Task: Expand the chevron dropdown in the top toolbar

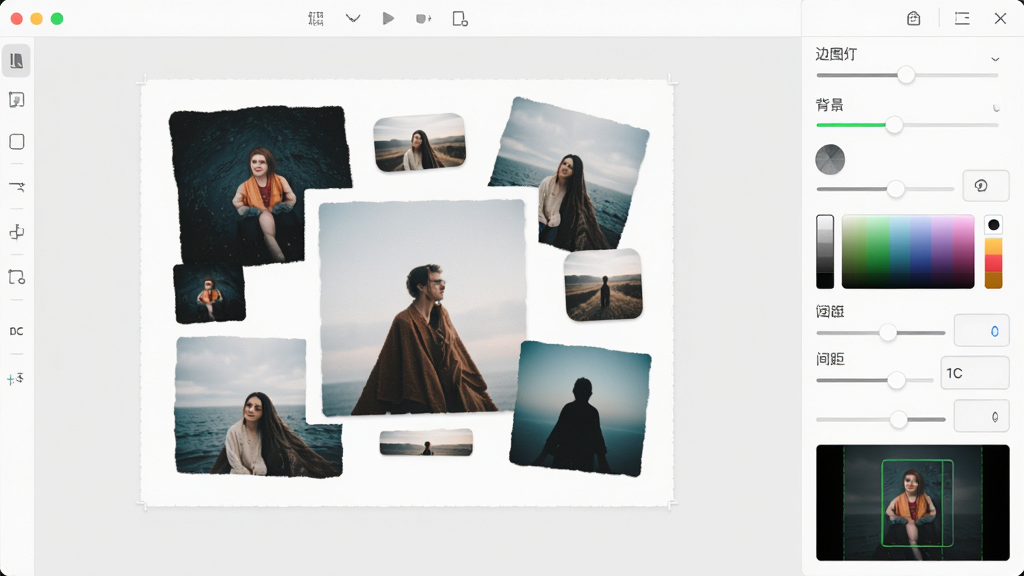Action: pos(353,18)
